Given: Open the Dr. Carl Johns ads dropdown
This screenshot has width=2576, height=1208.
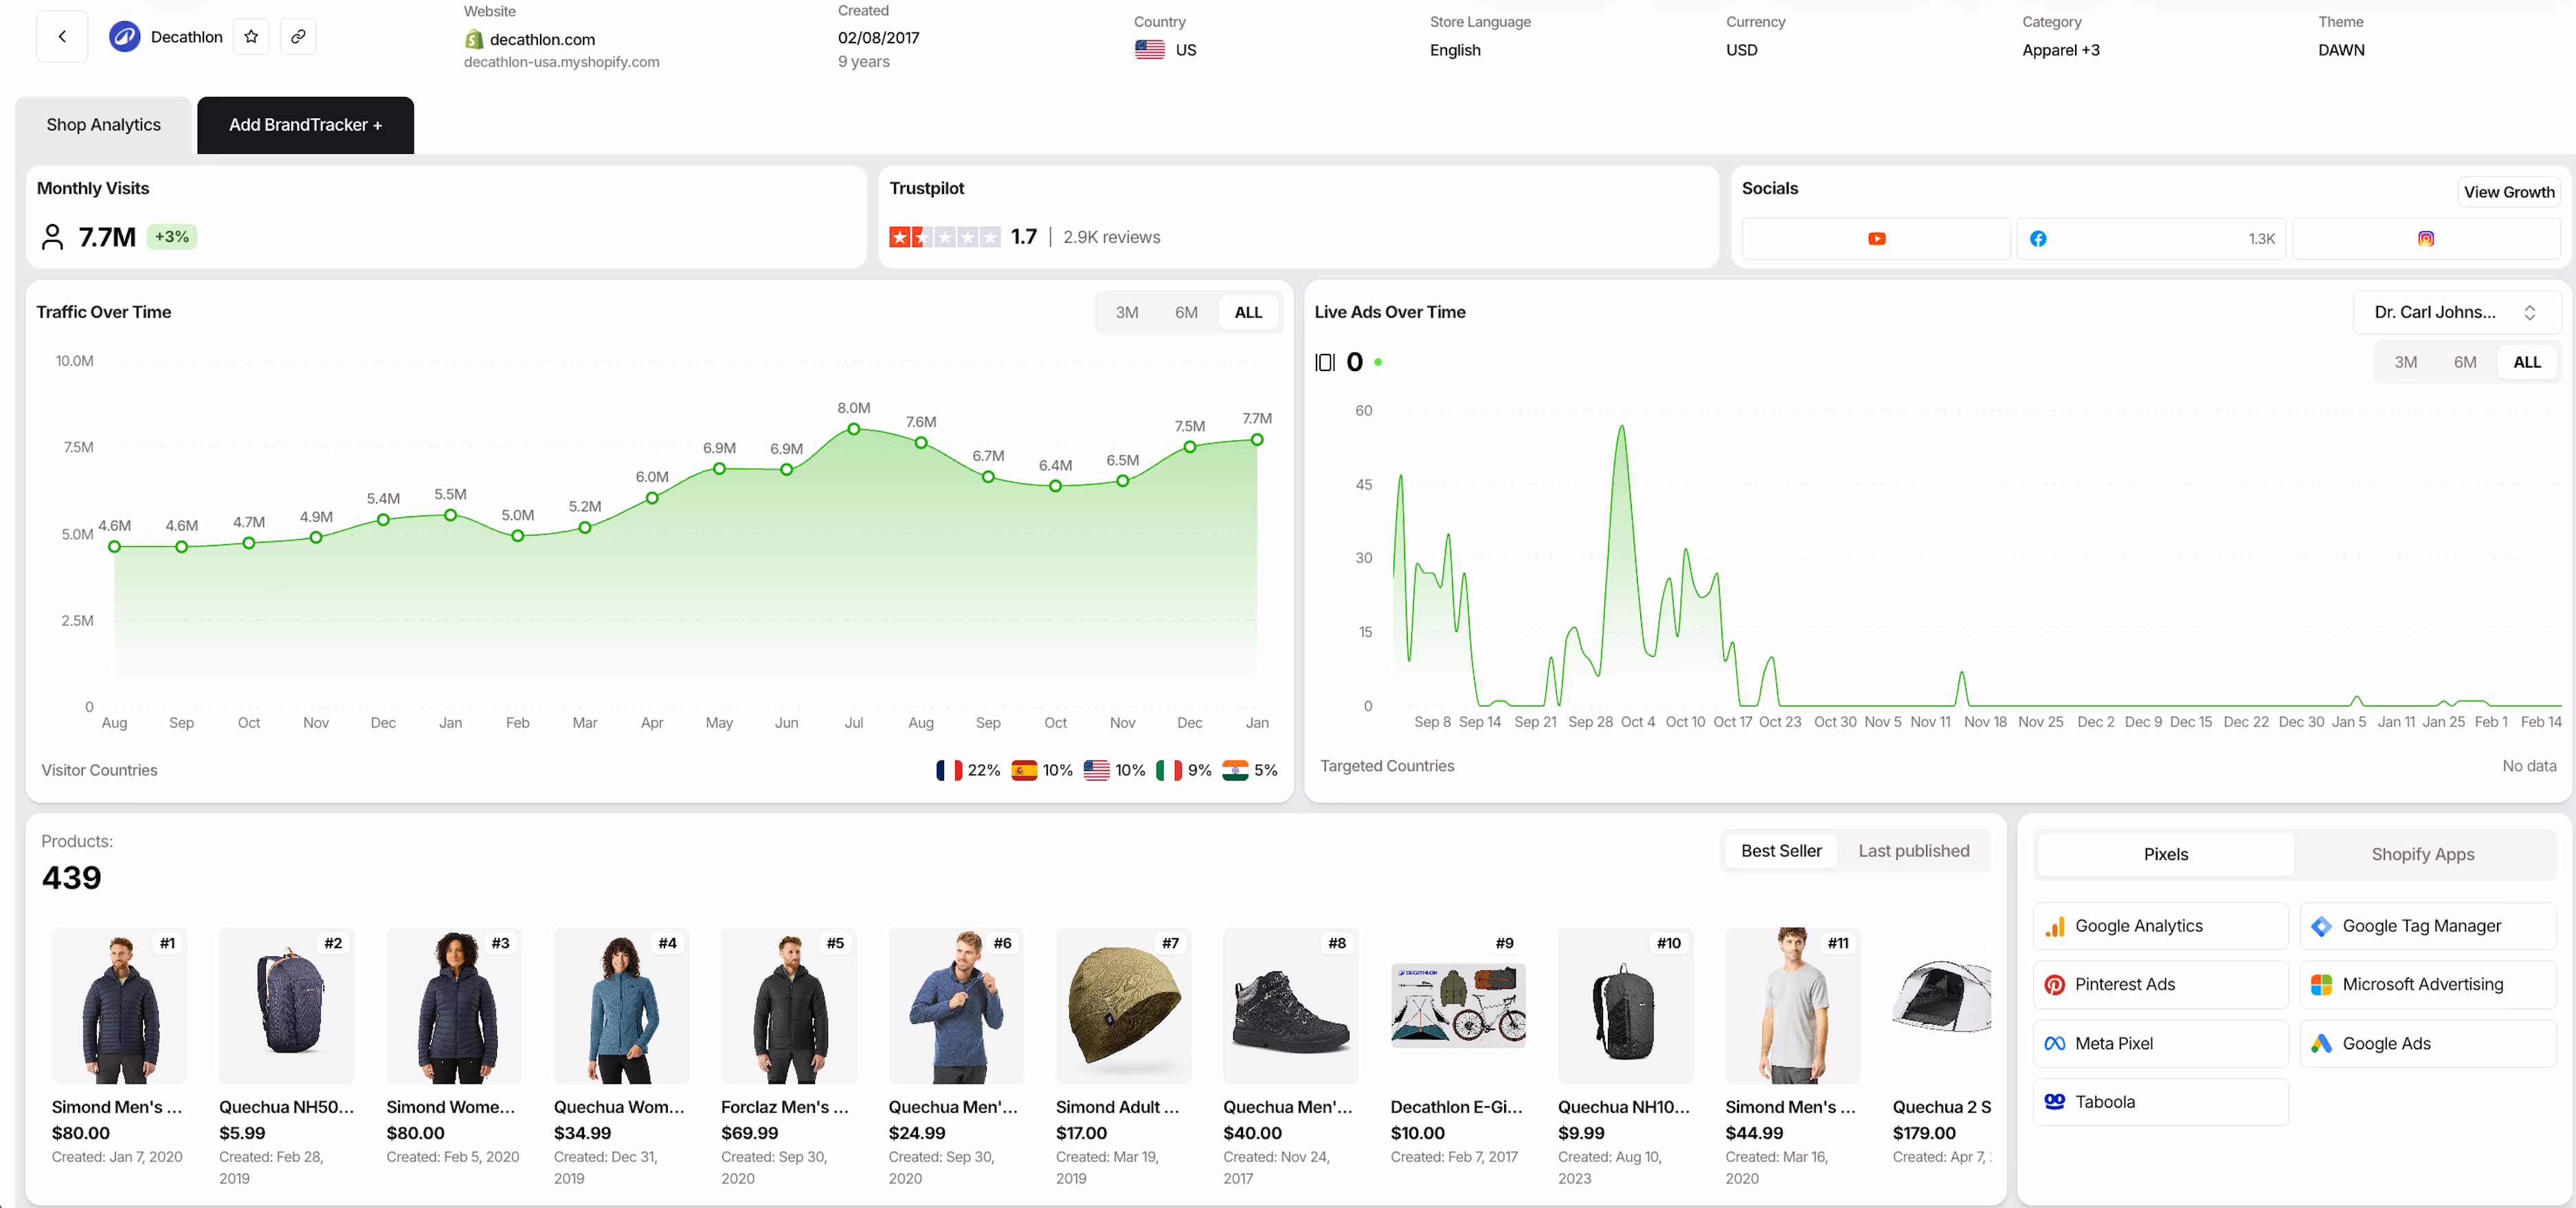Looking at the screenshot, I should tap(2455, 311).
